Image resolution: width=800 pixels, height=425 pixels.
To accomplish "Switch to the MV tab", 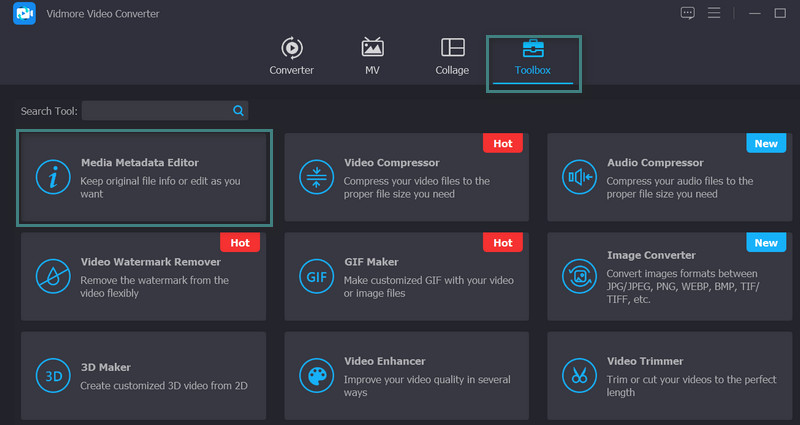I will pyautogui.click(x=372, y=56).
